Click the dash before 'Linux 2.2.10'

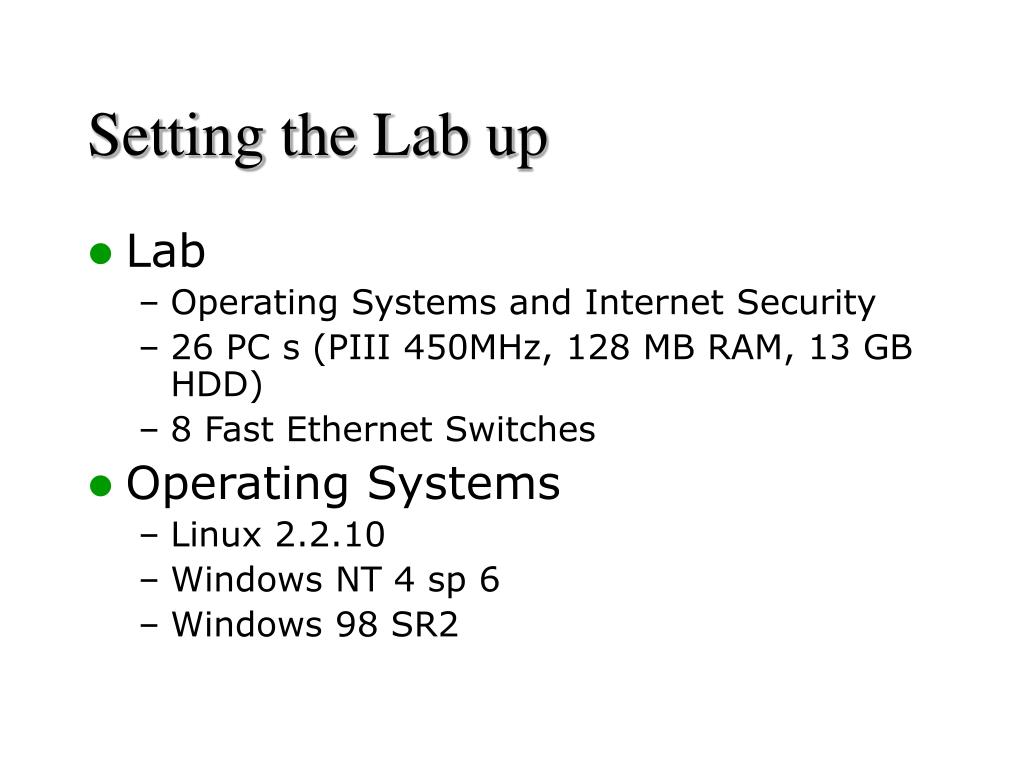(149, 536)
